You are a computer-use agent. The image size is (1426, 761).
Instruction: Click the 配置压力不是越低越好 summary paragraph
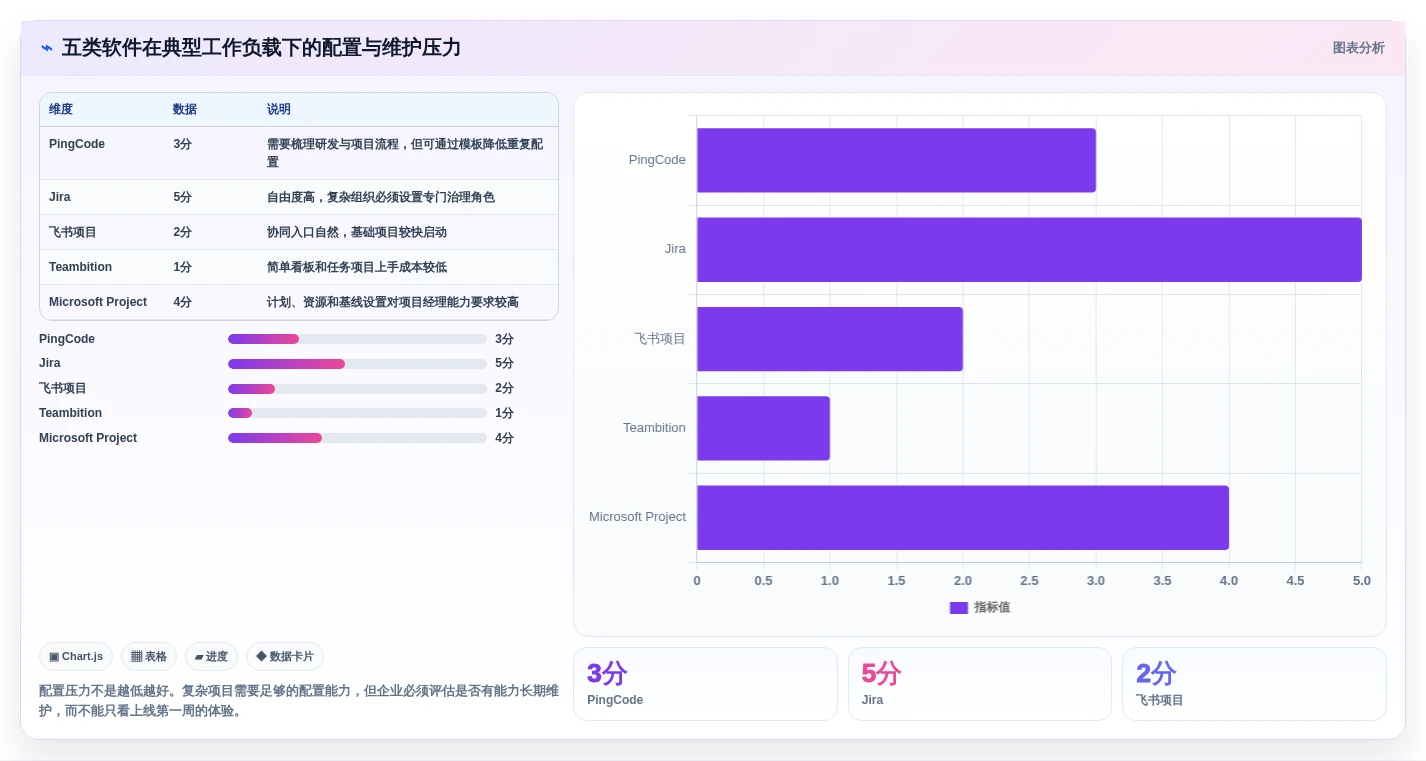click(299, 701)
